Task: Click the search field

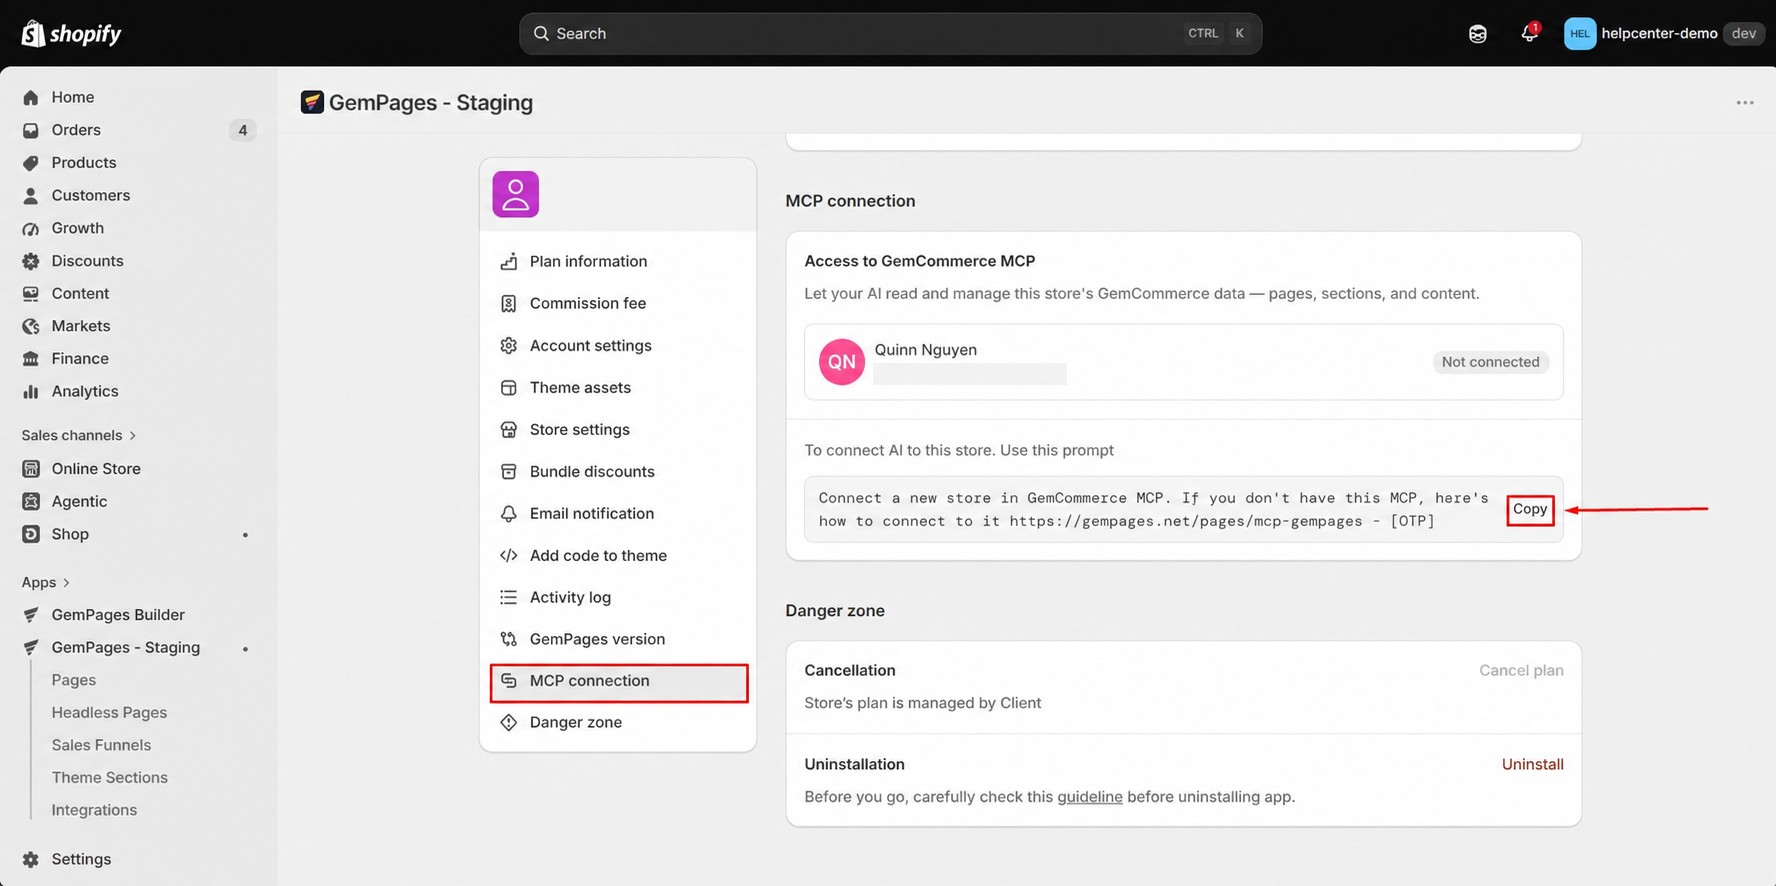Action: 890,33
